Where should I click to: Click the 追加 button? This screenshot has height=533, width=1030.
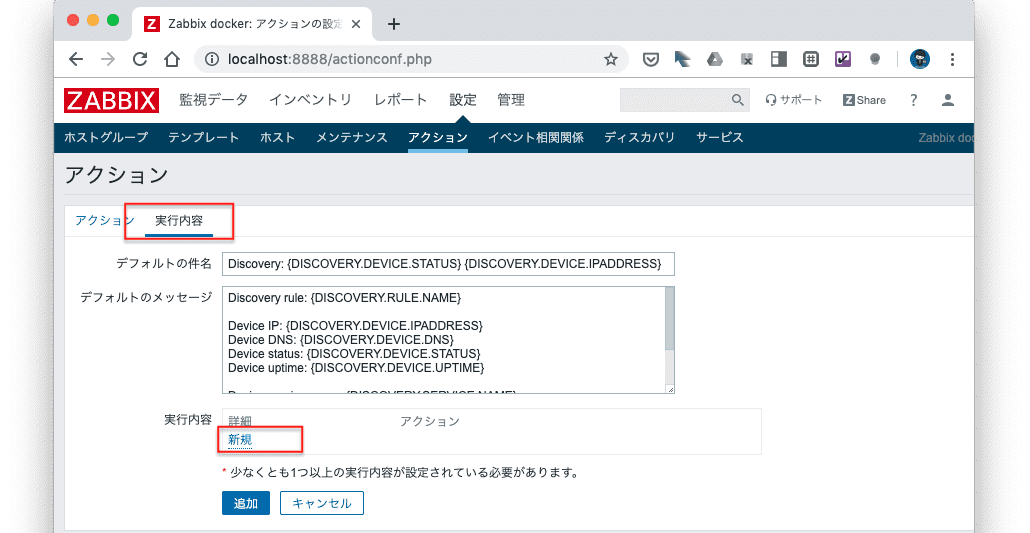click(x=246, y=503)
